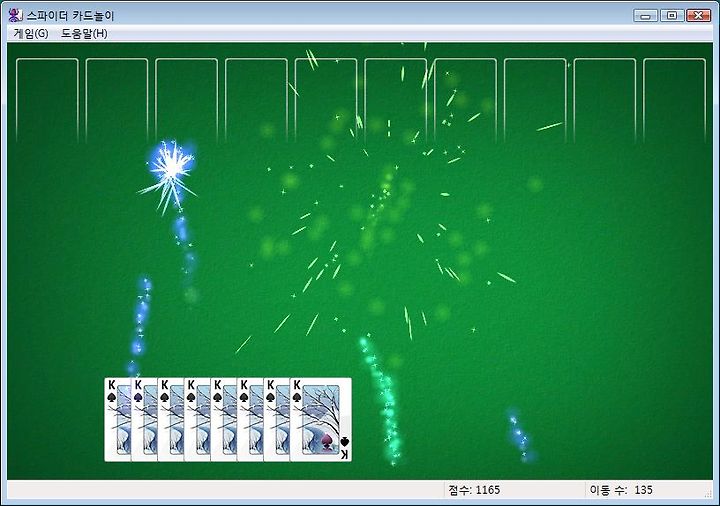Viewport: 720px width, 506px height.
Task: Click the move count 이동 수: 135
Action: (621, 490)
